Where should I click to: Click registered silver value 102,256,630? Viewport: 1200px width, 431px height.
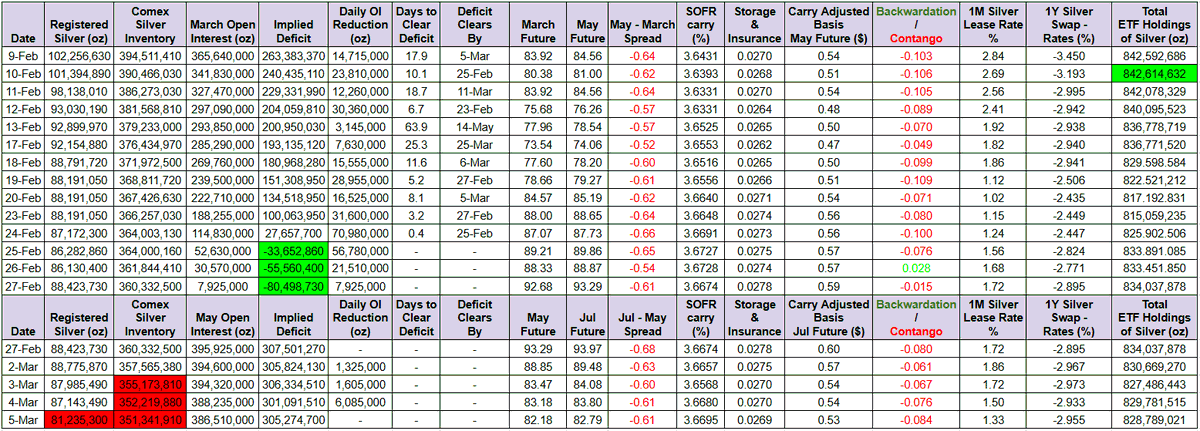[79, 57]
